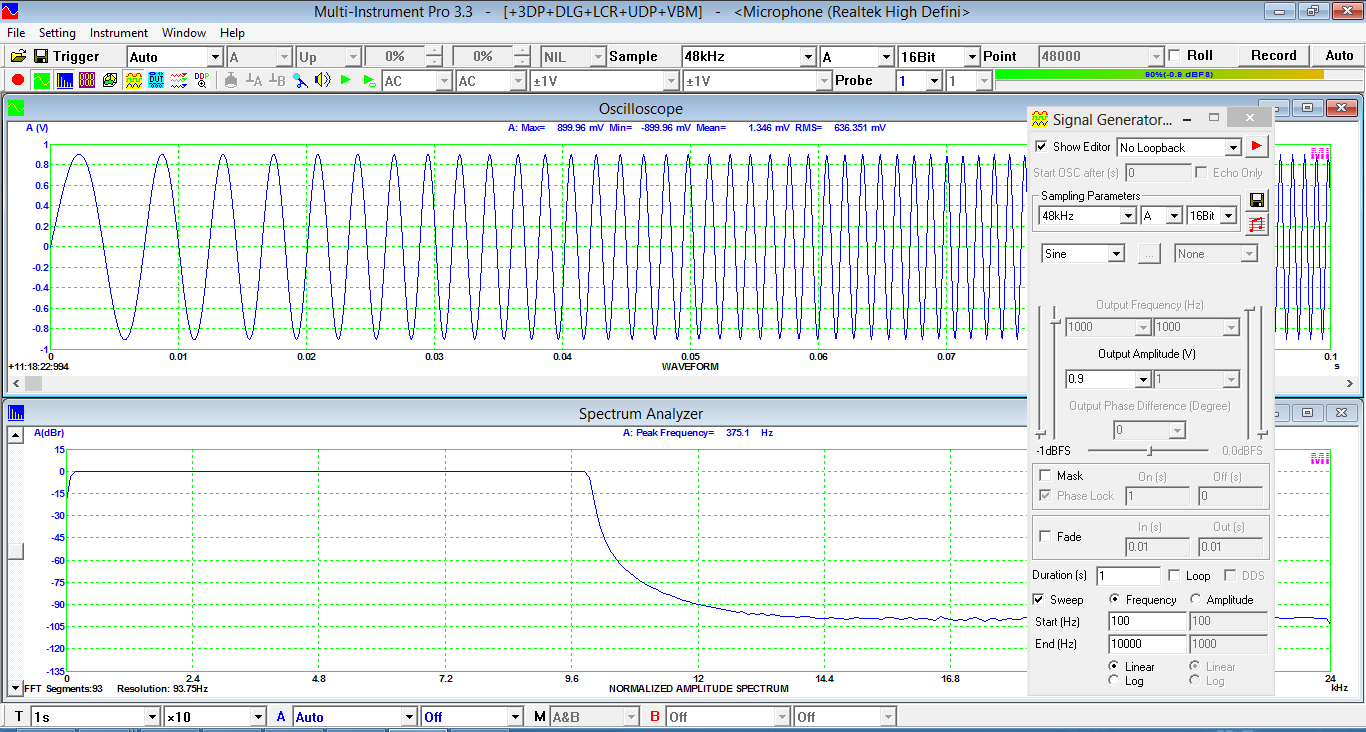Screen dimensions: 1366x732
Task: Enable the Mask checkbox
Action: tap(1046, 476)
